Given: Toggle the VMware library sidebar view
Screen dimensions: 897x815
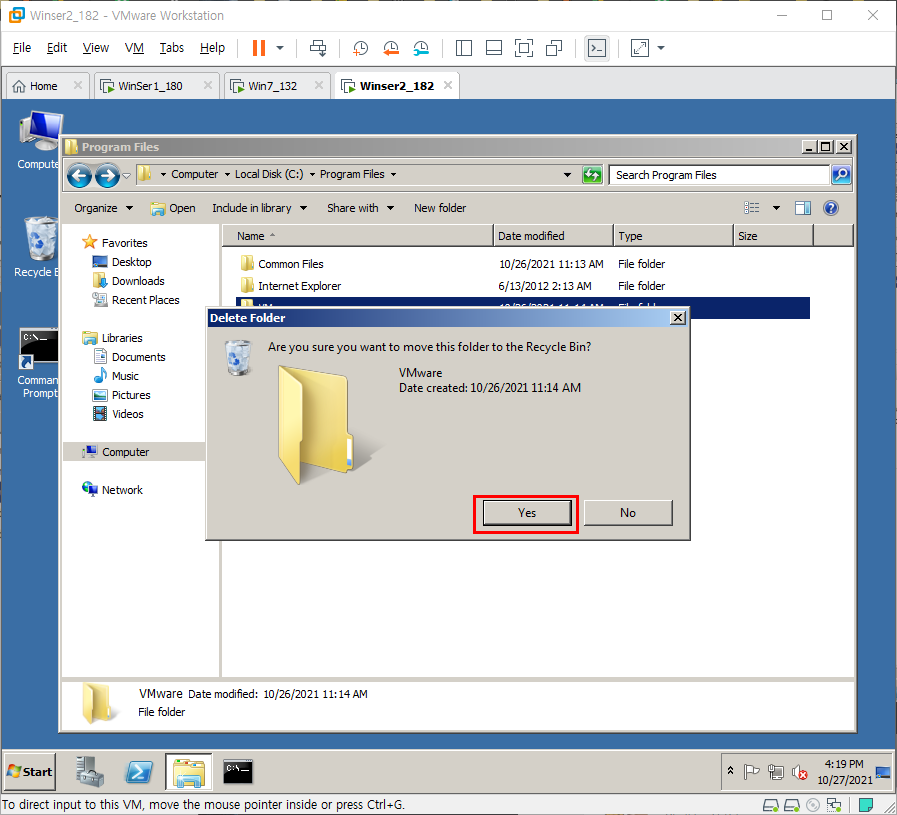Looking at the screenshot, I should [x=463, y=48].
